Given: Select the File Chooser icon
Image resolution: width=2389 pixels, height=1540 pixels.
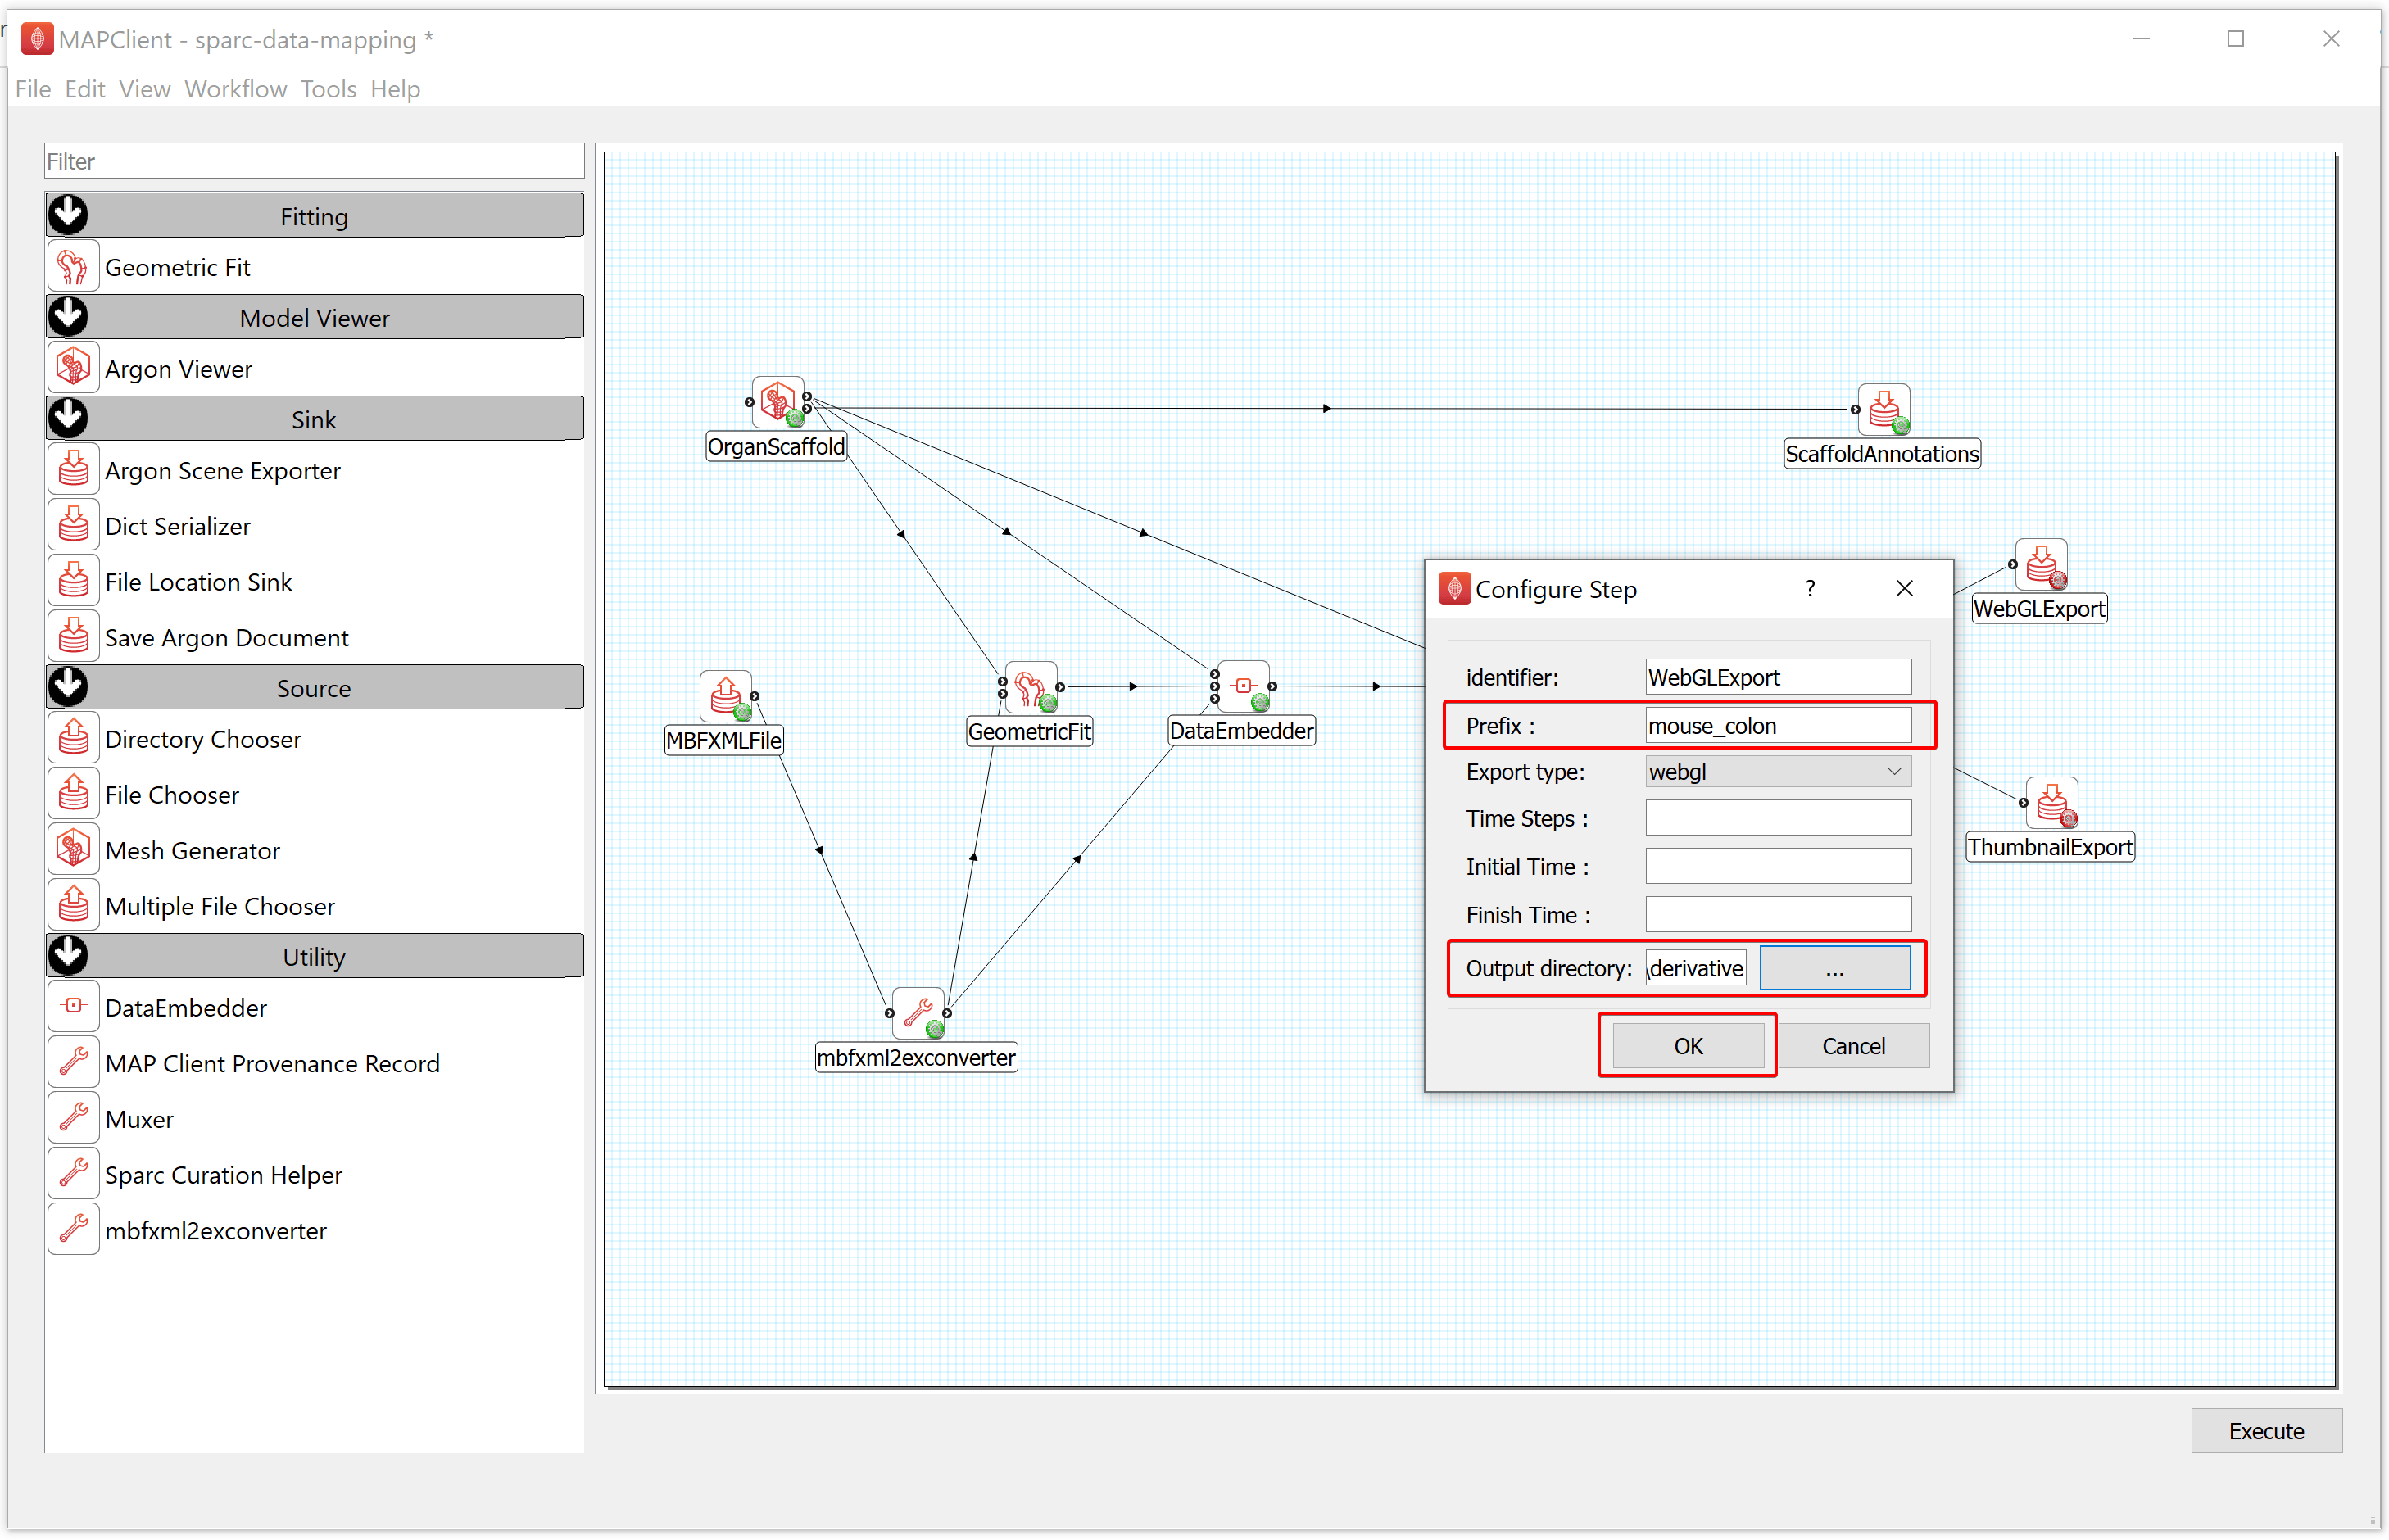Looking at the screenshot, I should point(73,794).
